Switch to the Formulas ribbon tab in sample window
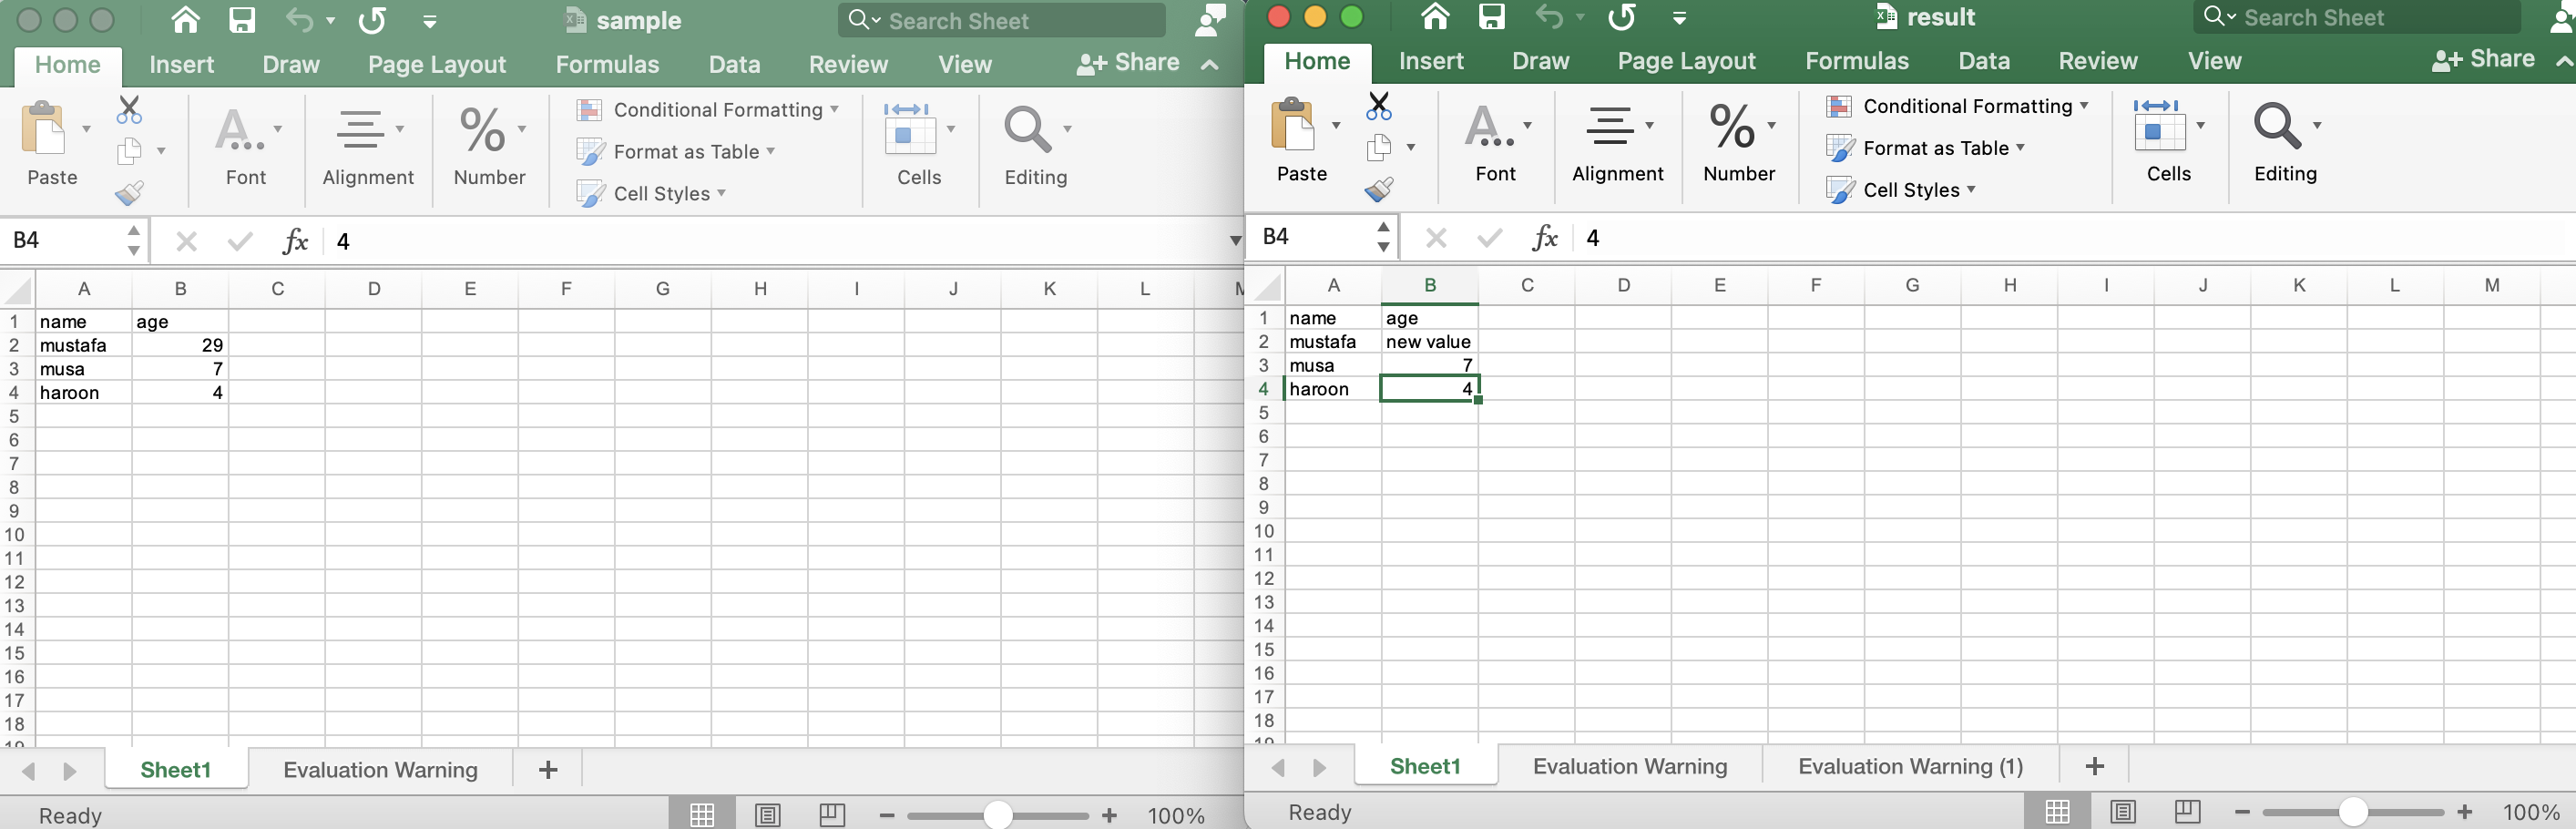The height and width of the screenshot is (829, 2576). click(x=606, y=63)
